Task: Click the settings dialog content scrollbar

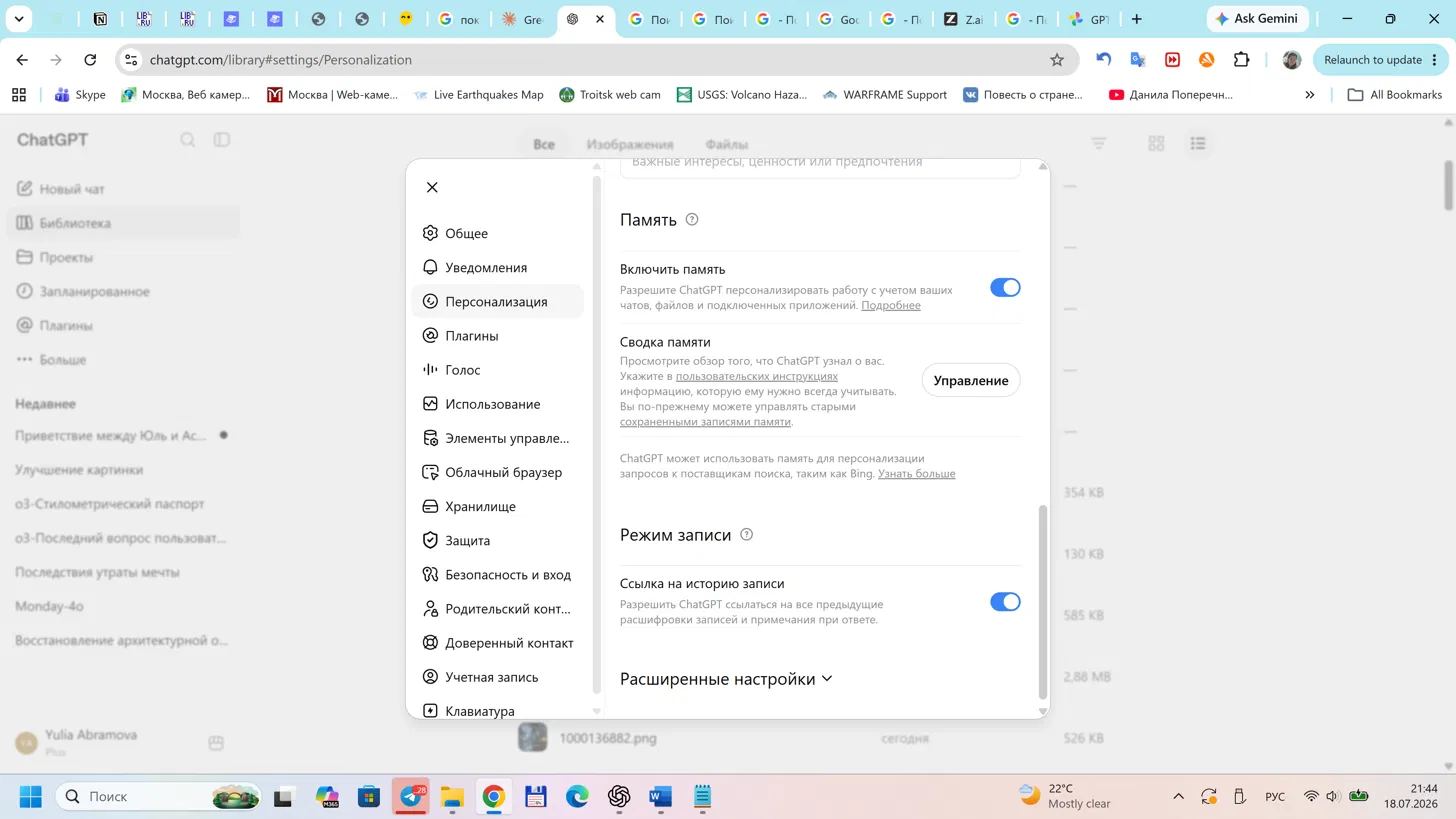Action: coord(1043,601)
